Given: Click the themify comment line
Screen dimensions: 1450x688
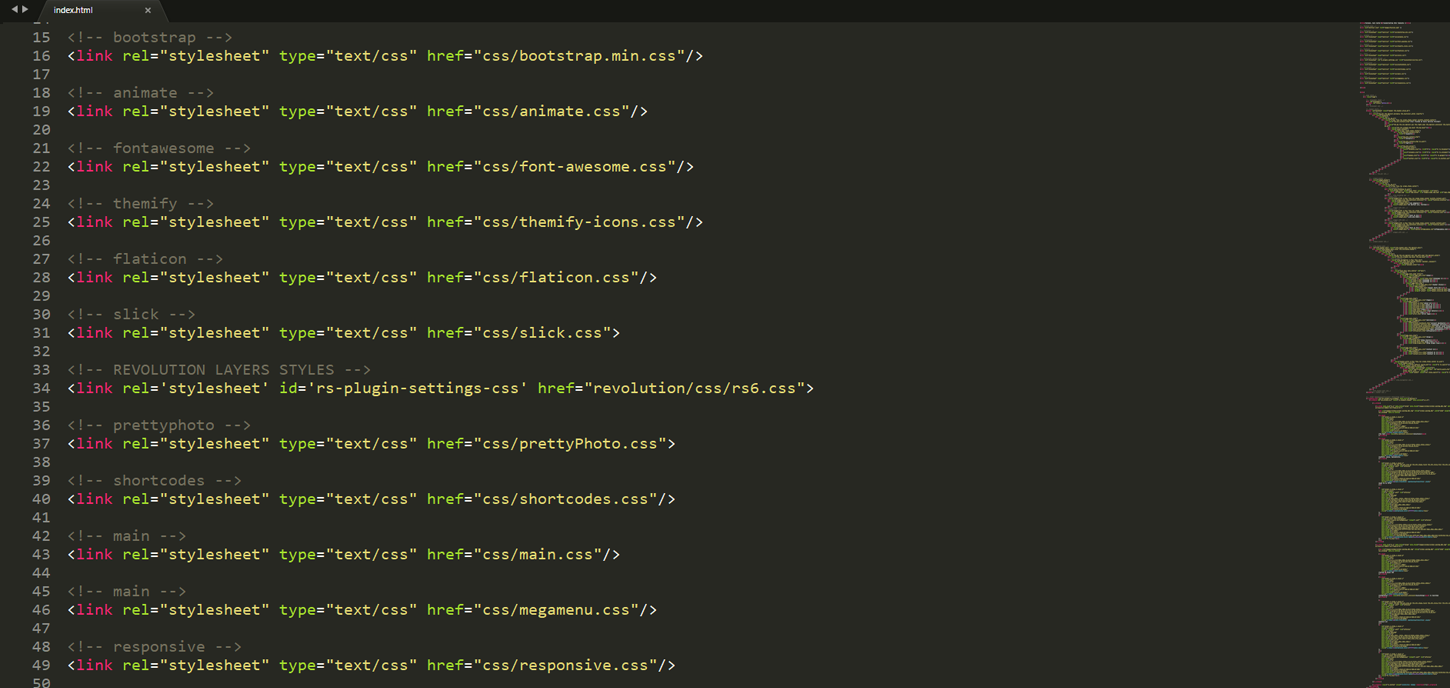Looking at the screenshot, I should pos(141,204).
